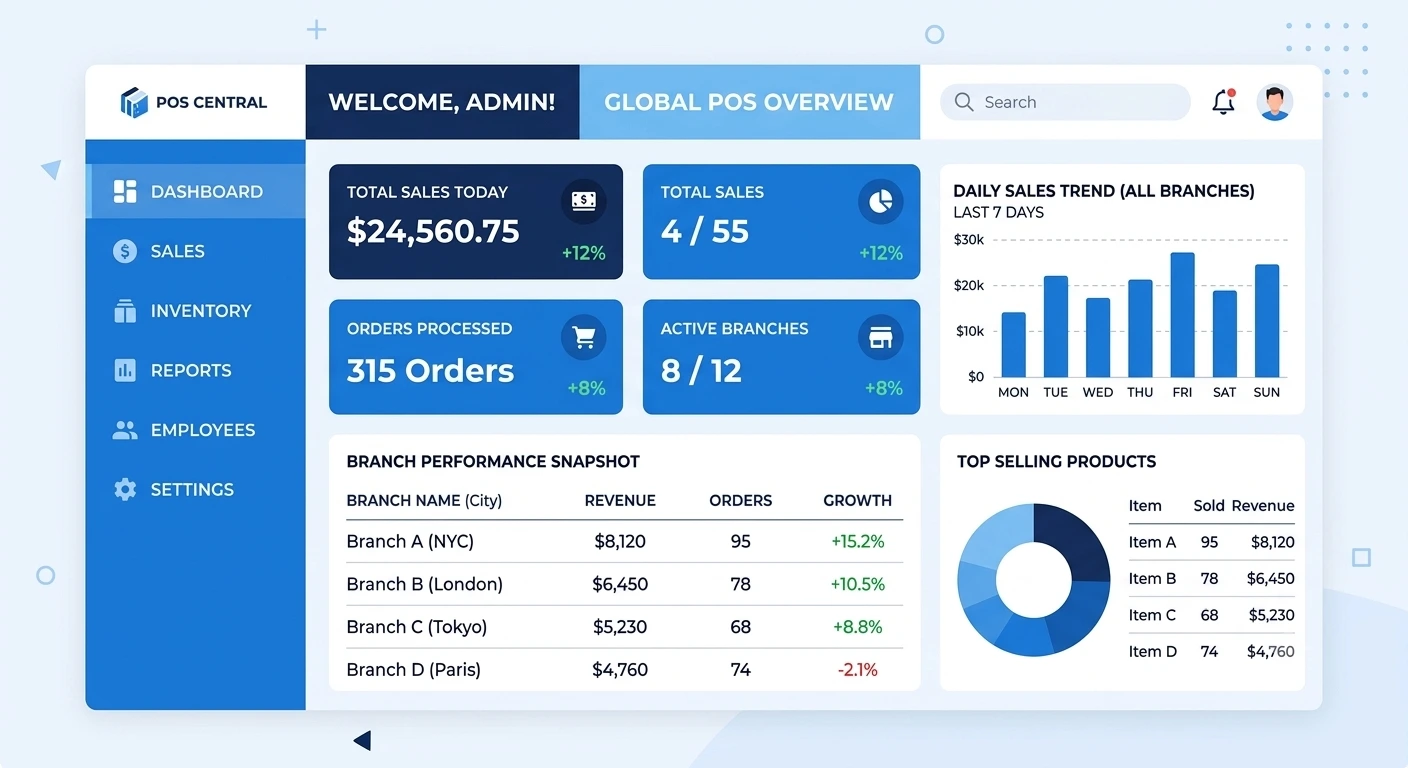
Task: Click Item C in Top Selling Products
Action: pos(1152,615)
